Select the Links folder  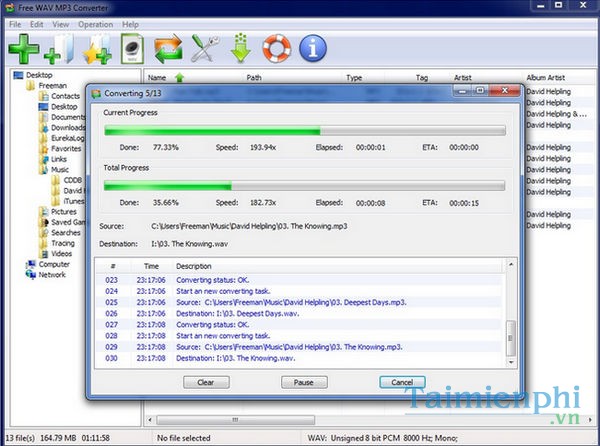pos(59,159)
